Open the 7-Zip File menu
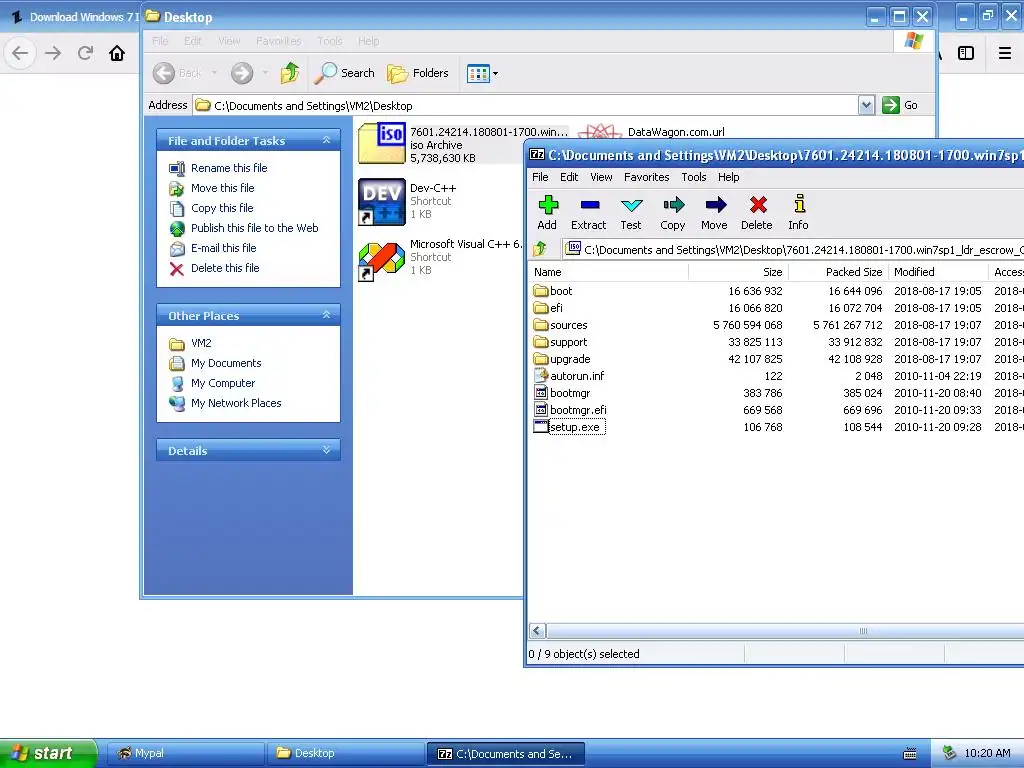 point(540,177)
